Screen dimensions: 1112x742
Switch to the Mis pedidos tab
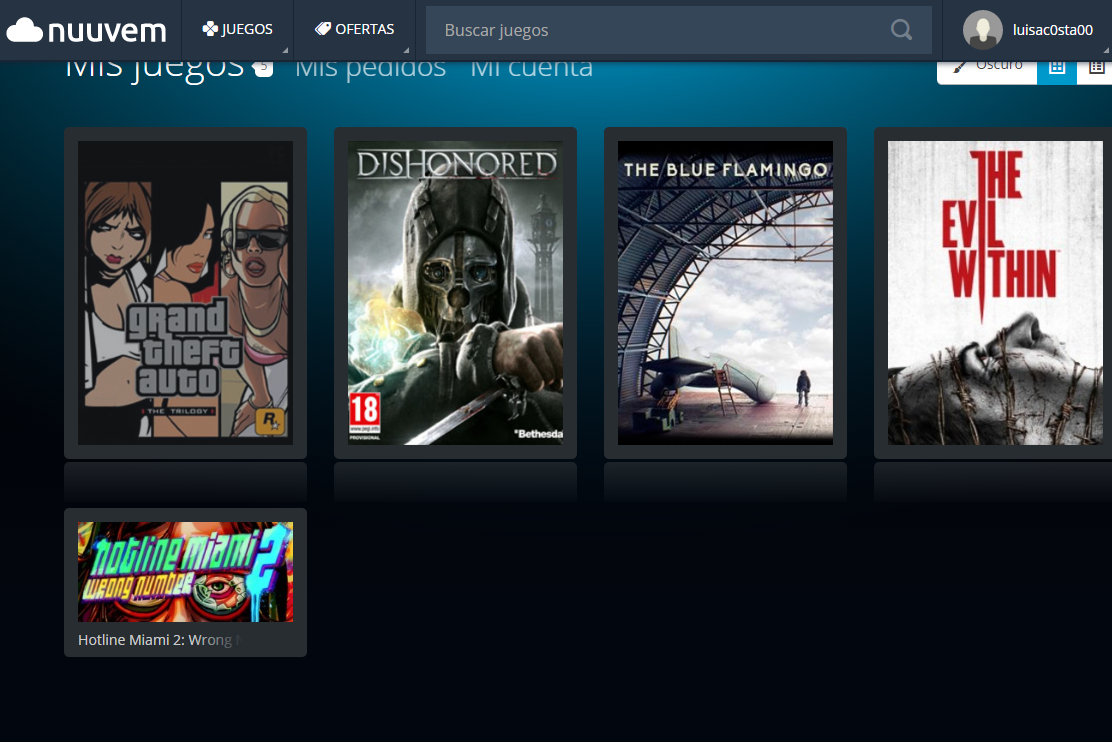(x=370, y=69)
